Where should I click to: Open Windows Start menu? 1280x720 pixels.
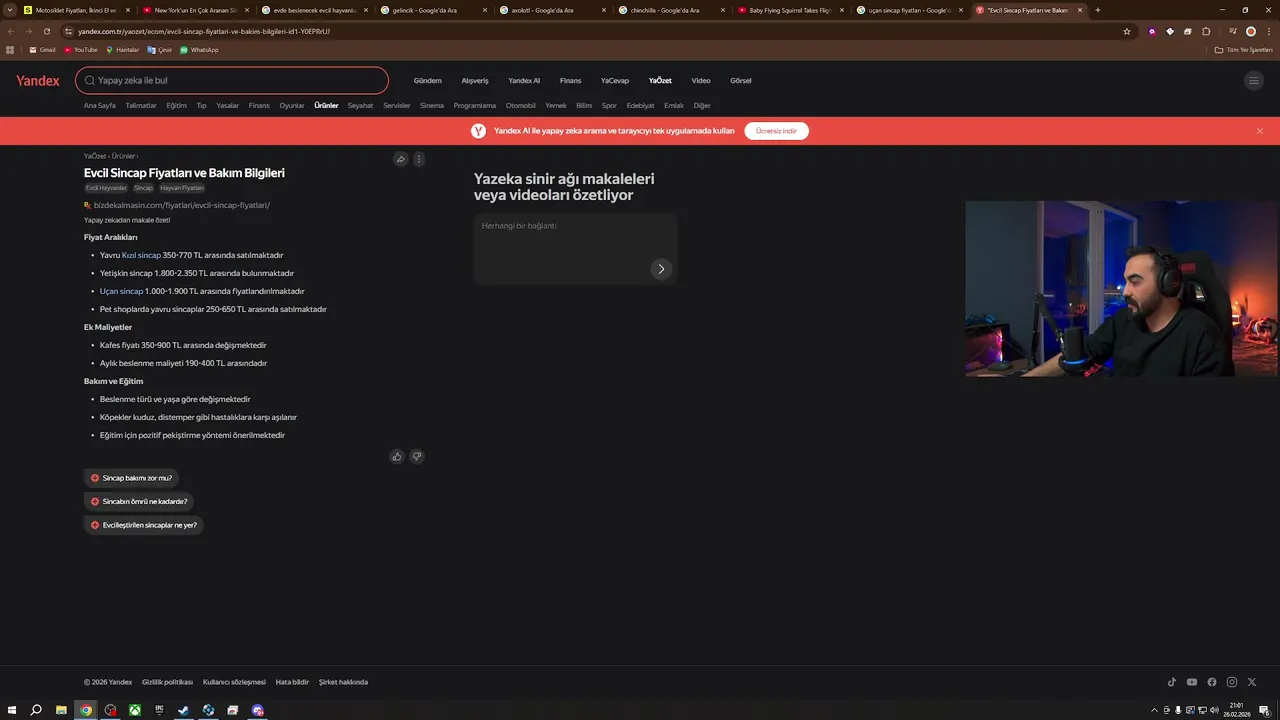tap(13, 710)
